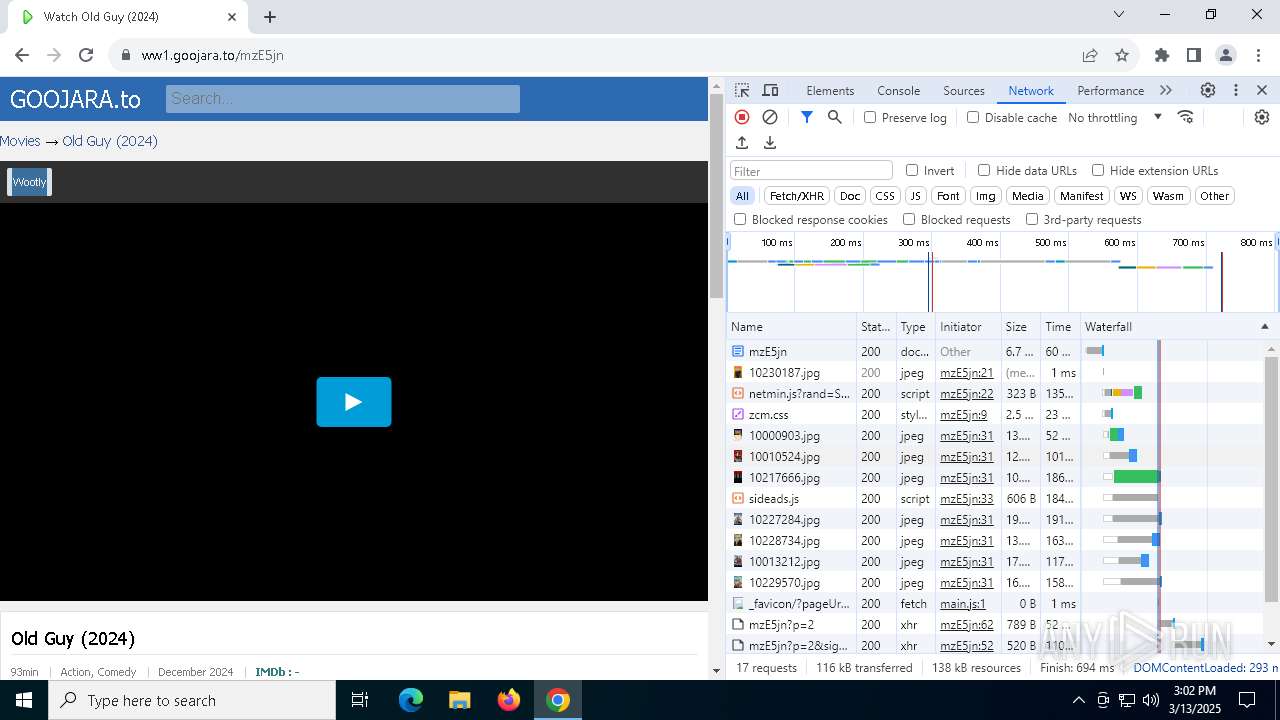This screenshot has width=1280, height=720.
Task: Filter requests by JS type
Action: click(915, 196)
